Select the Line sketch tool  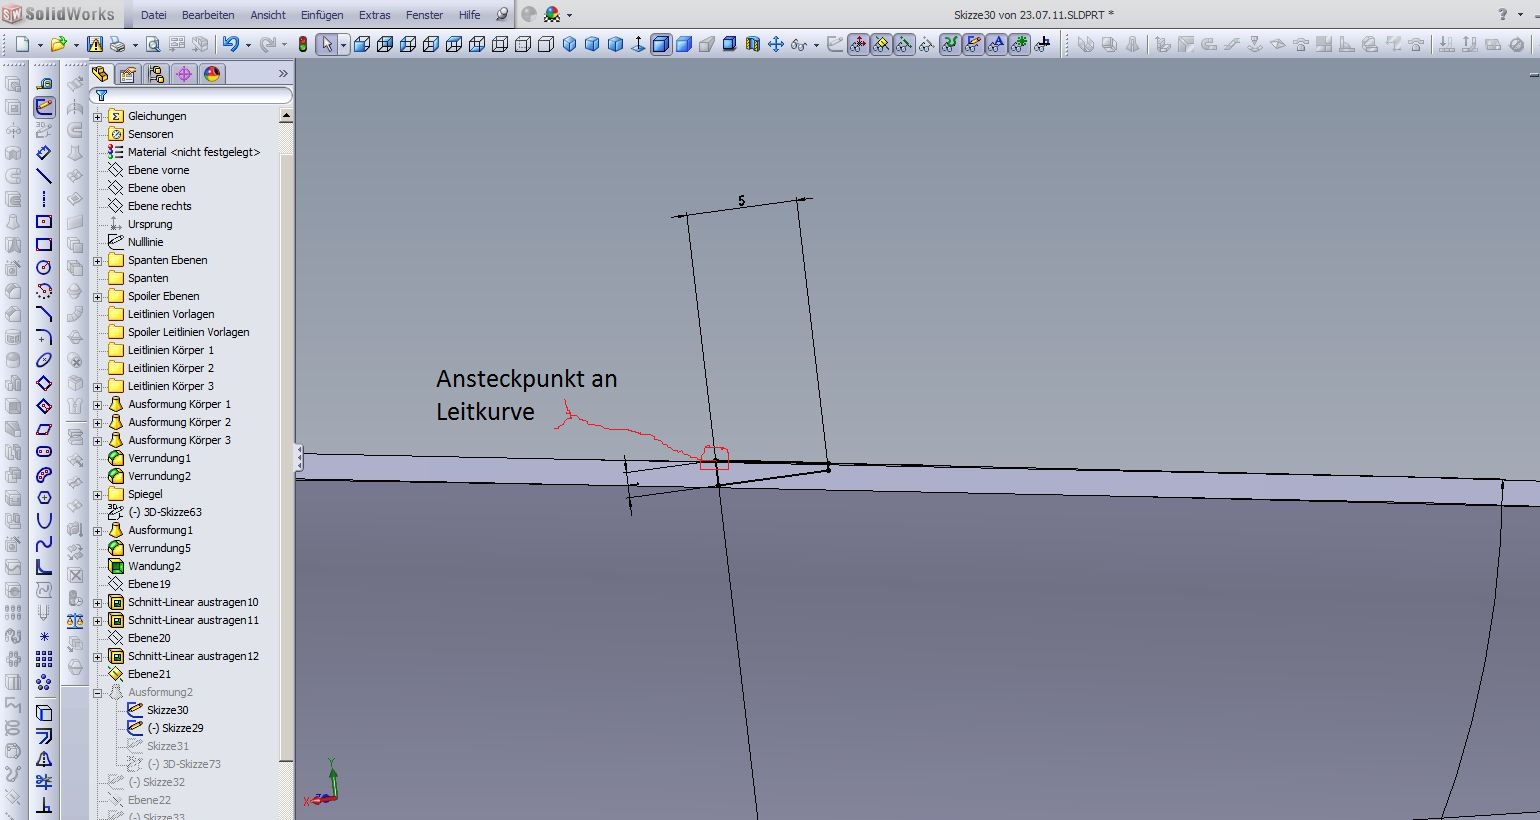(x=44, y=176)
